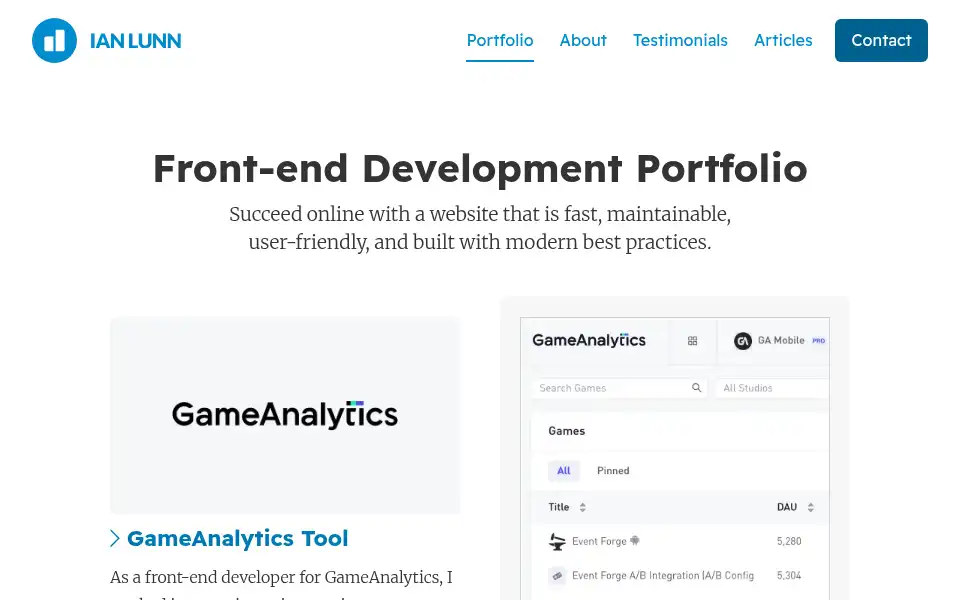This screenshot has height=600, width=960.
Task: Click the GA Mobile studio name
Action: (x=781, y=340)
